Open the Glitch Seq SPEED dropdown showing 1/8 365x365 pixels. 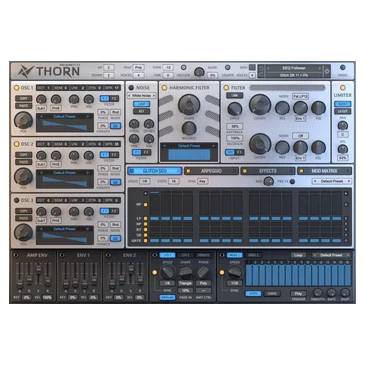[x=144, y=181]
